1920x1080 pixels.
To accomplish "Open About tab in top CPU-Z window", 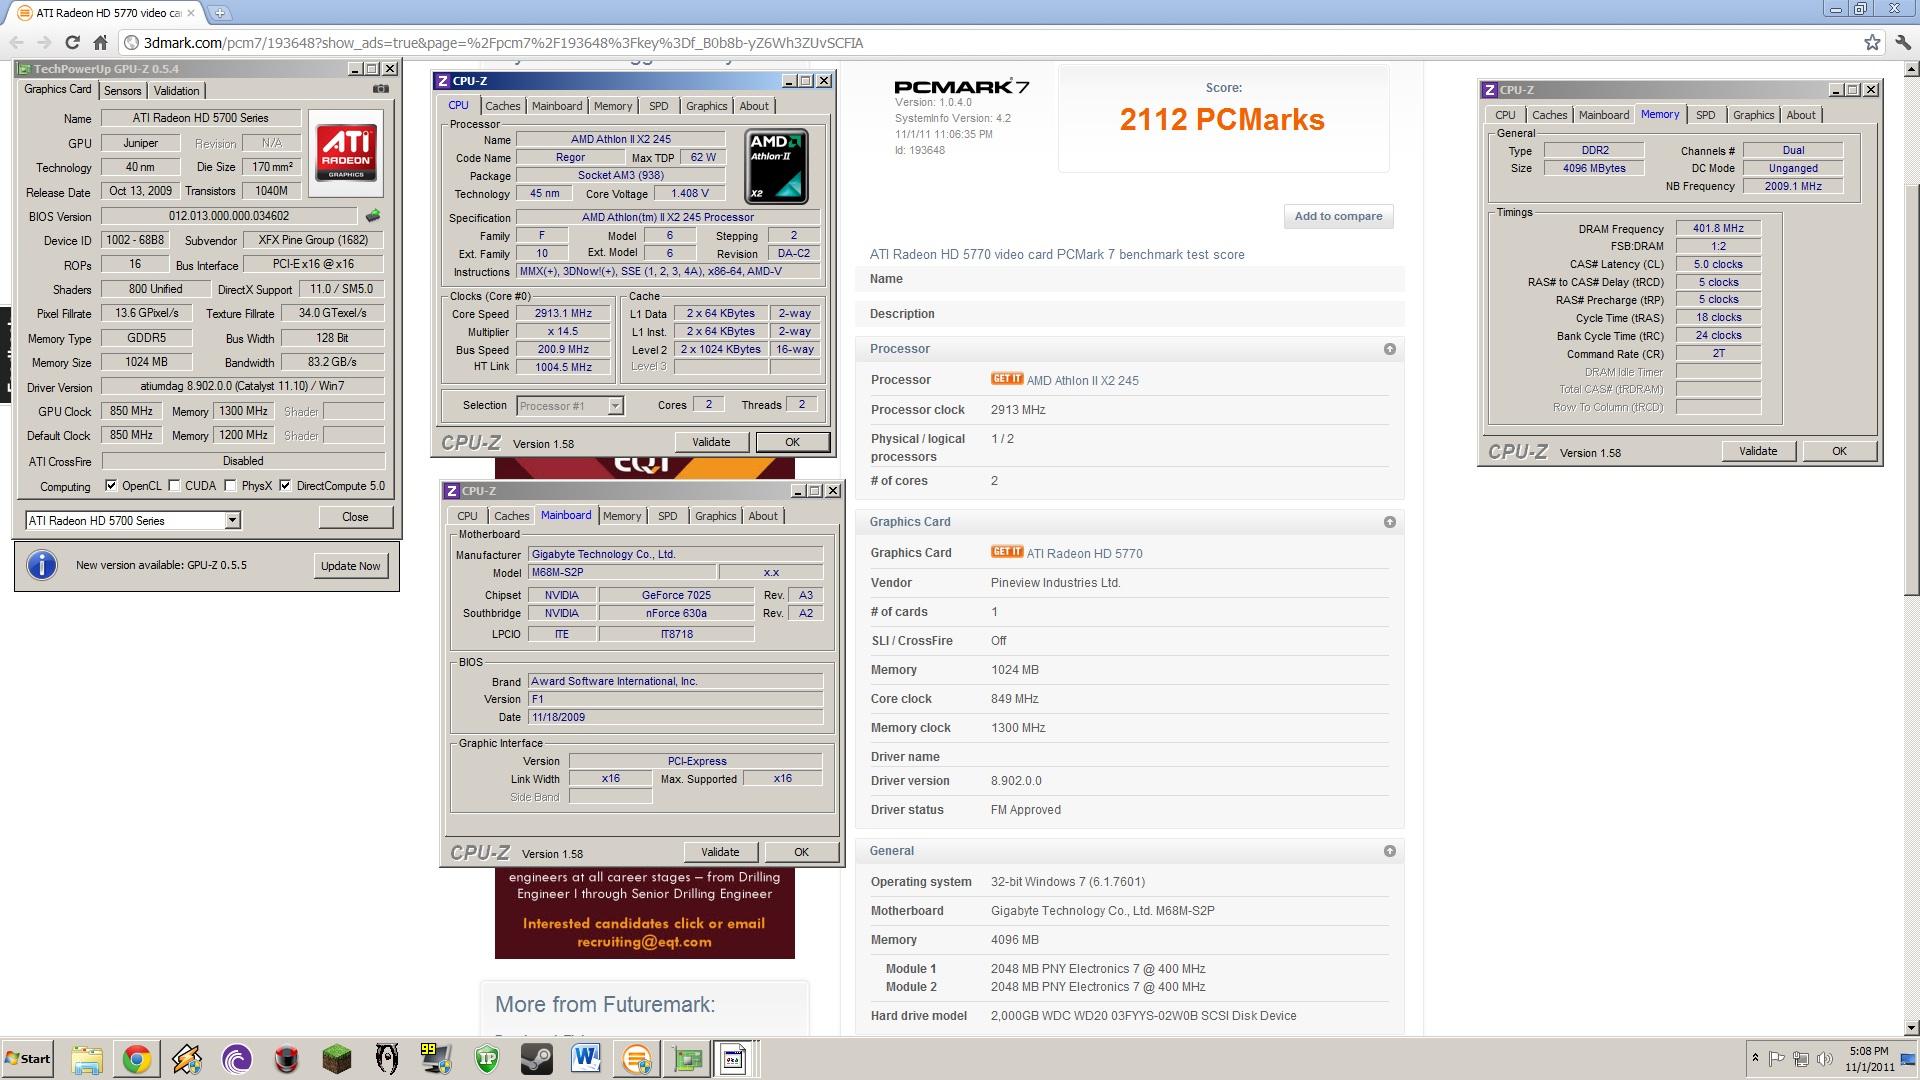I will pyautogui.click(x=754, y=106).
